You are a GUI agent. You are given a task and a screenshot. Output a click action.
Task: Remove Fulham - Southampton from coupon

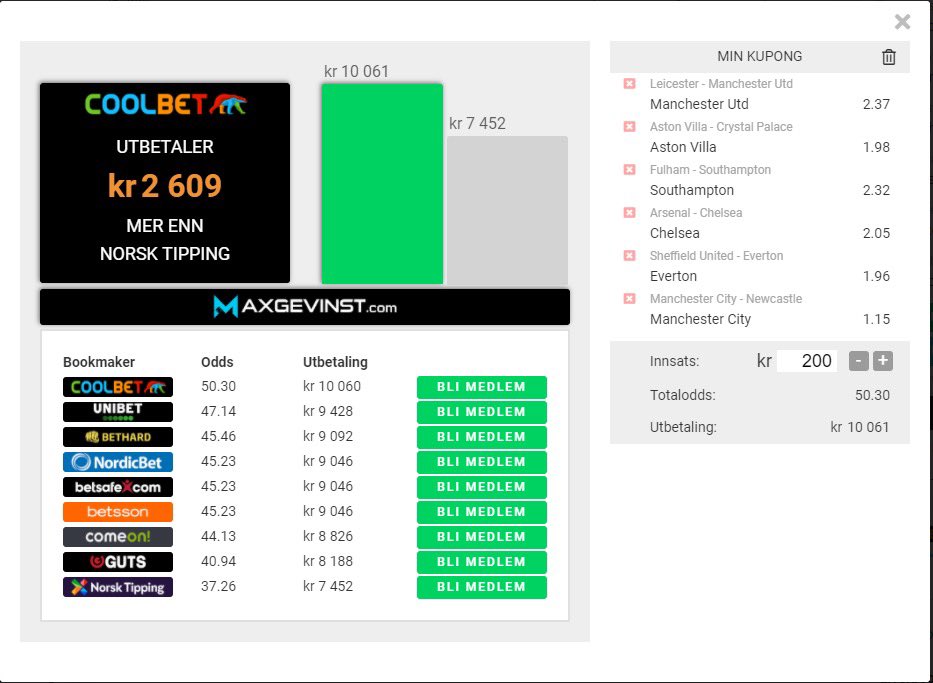pyautogui.click(x=629, y=170)
